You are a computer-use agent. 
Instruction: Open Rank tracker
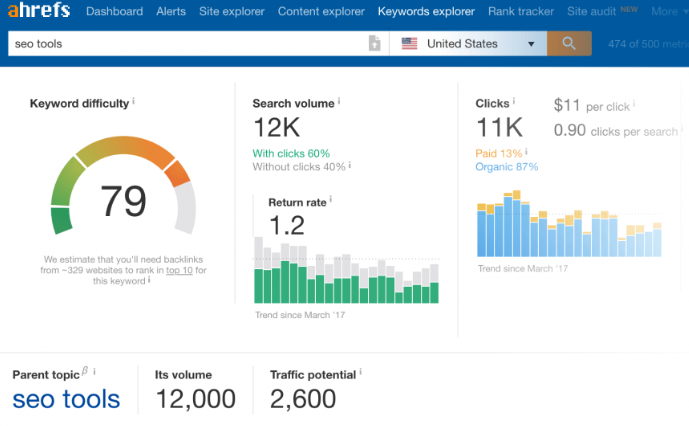[x=521, y=11]
